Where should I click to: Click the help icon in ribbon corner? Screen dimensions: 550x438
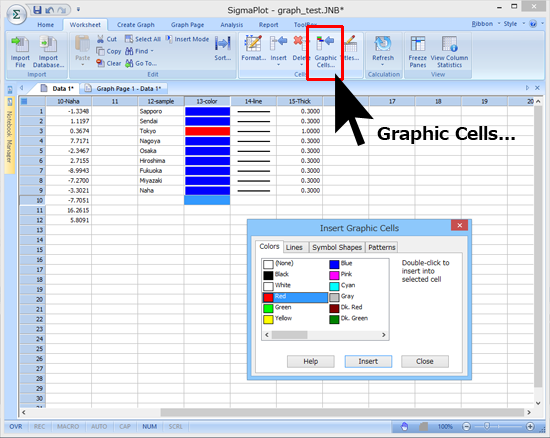tap(533, 24)
